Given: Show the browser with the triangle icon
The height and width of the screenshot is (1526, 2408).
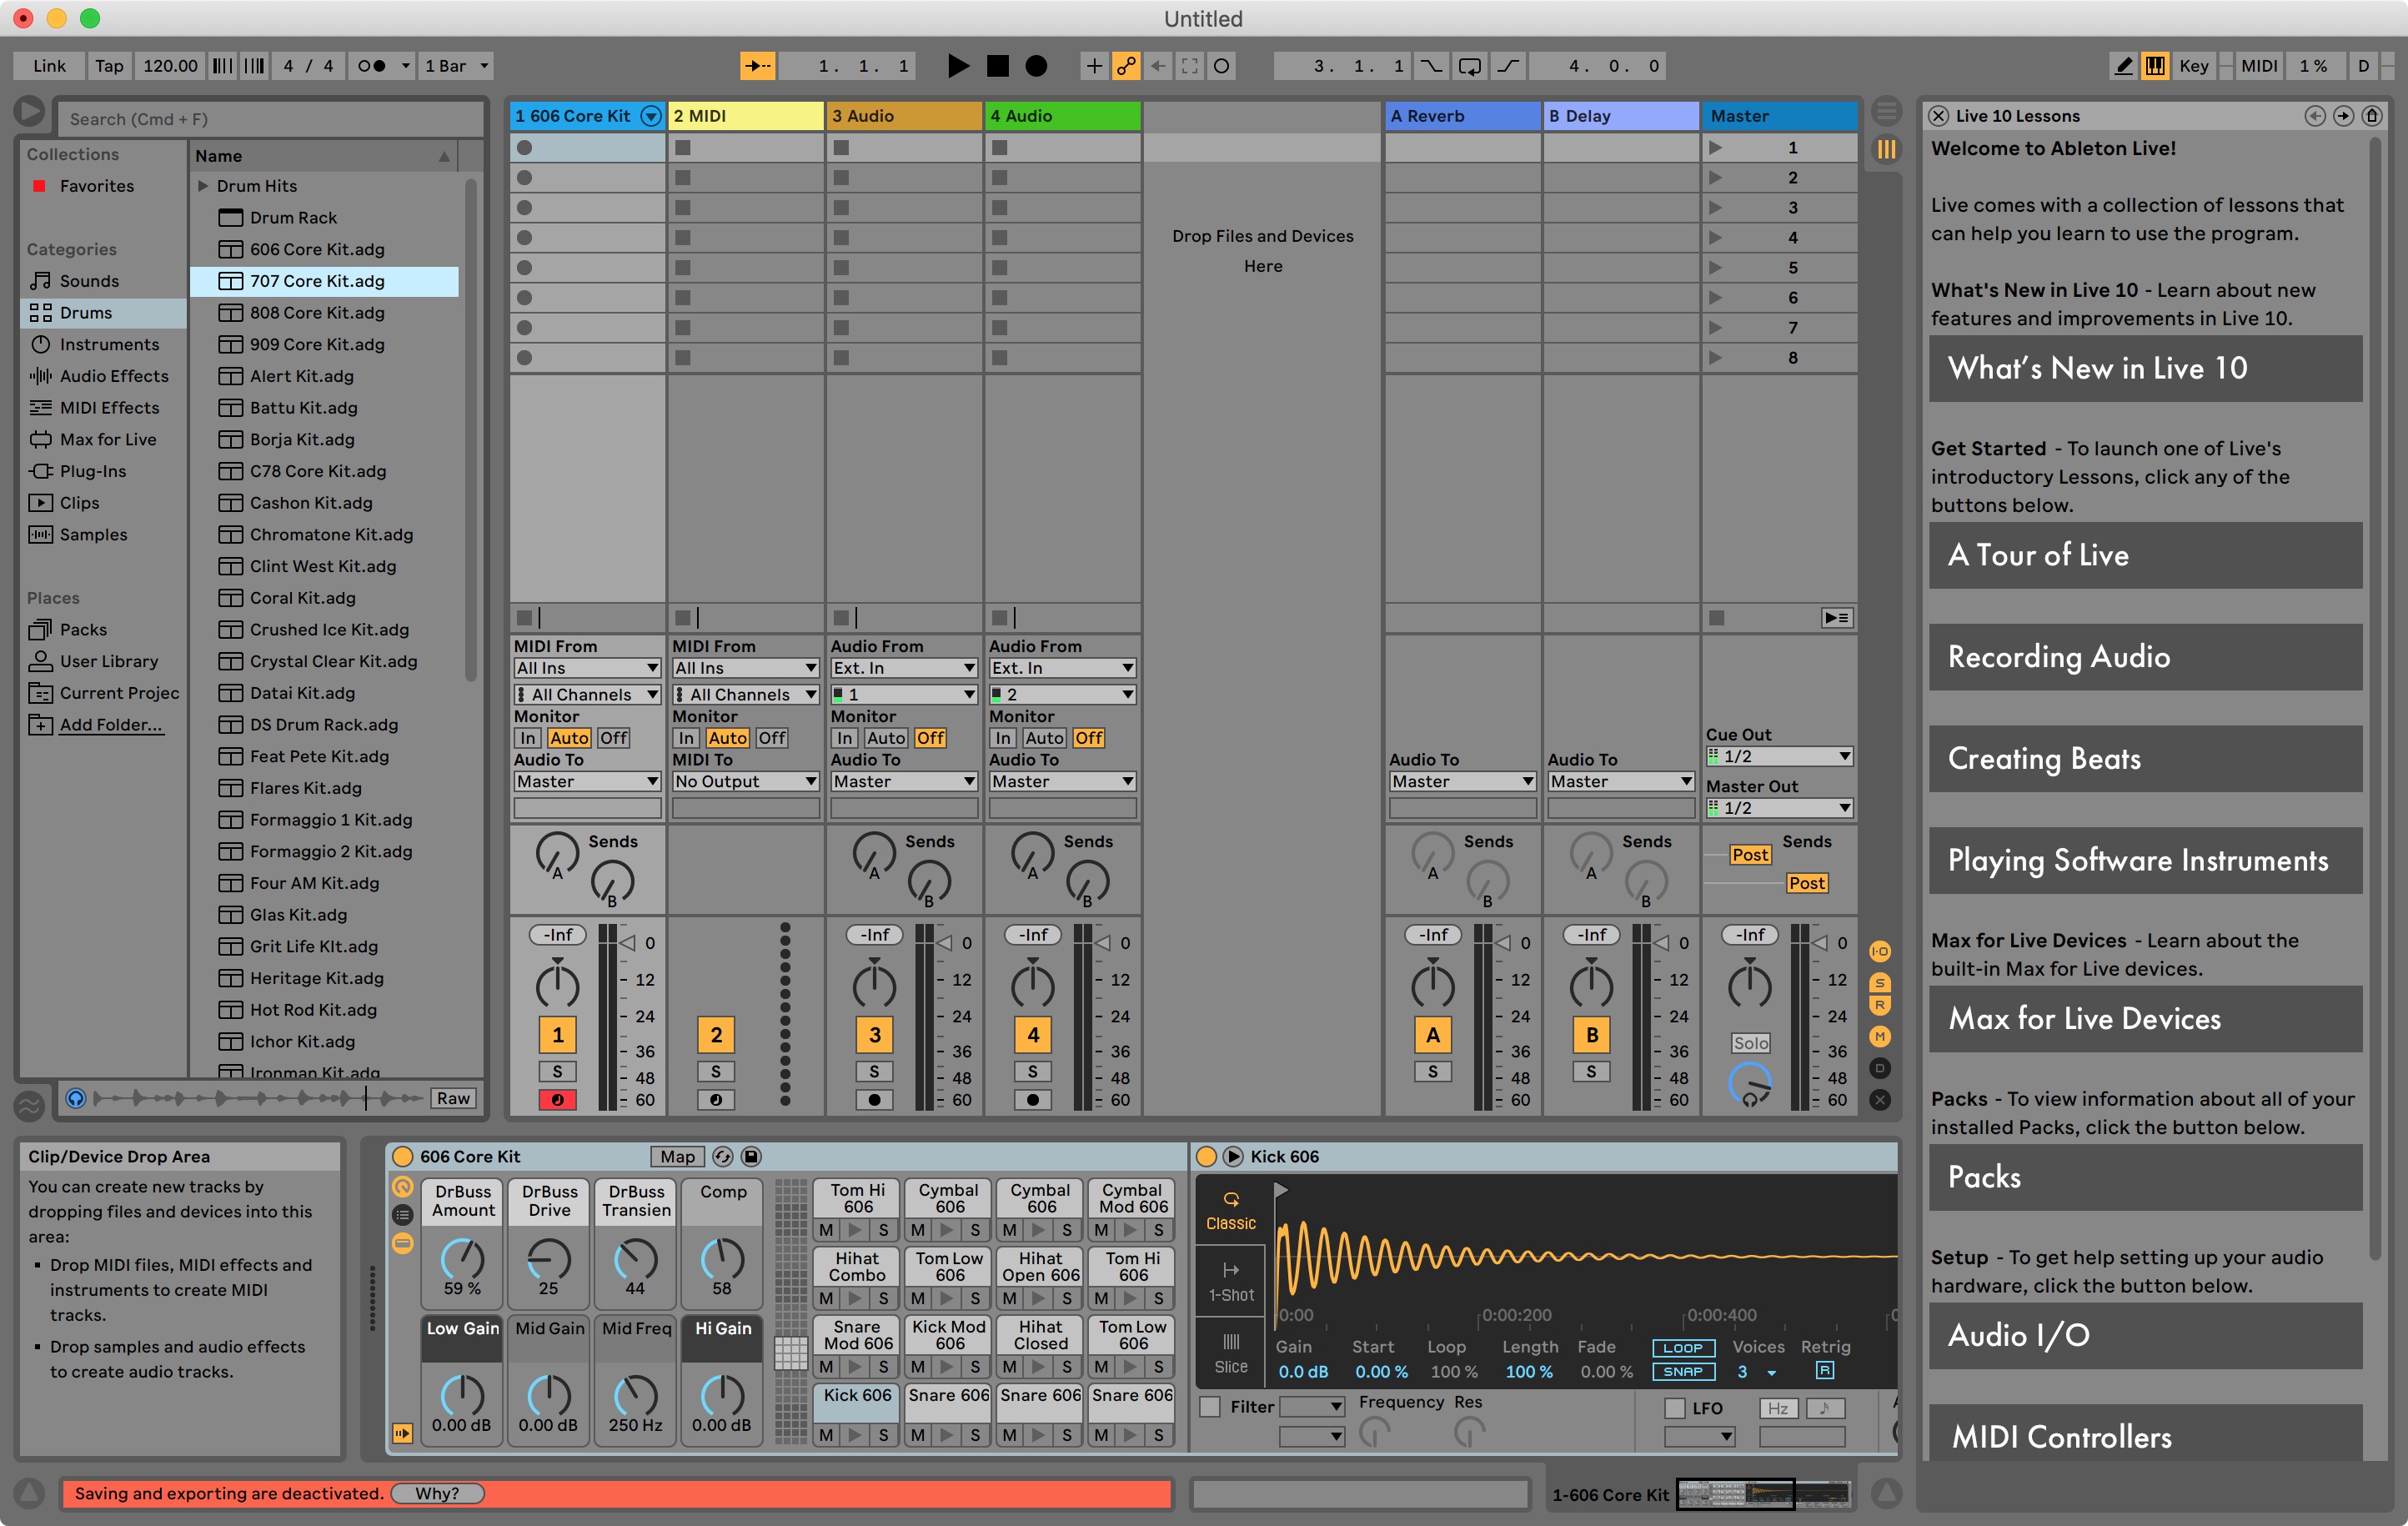Looking at the screenshot, I should click(29, 111).
